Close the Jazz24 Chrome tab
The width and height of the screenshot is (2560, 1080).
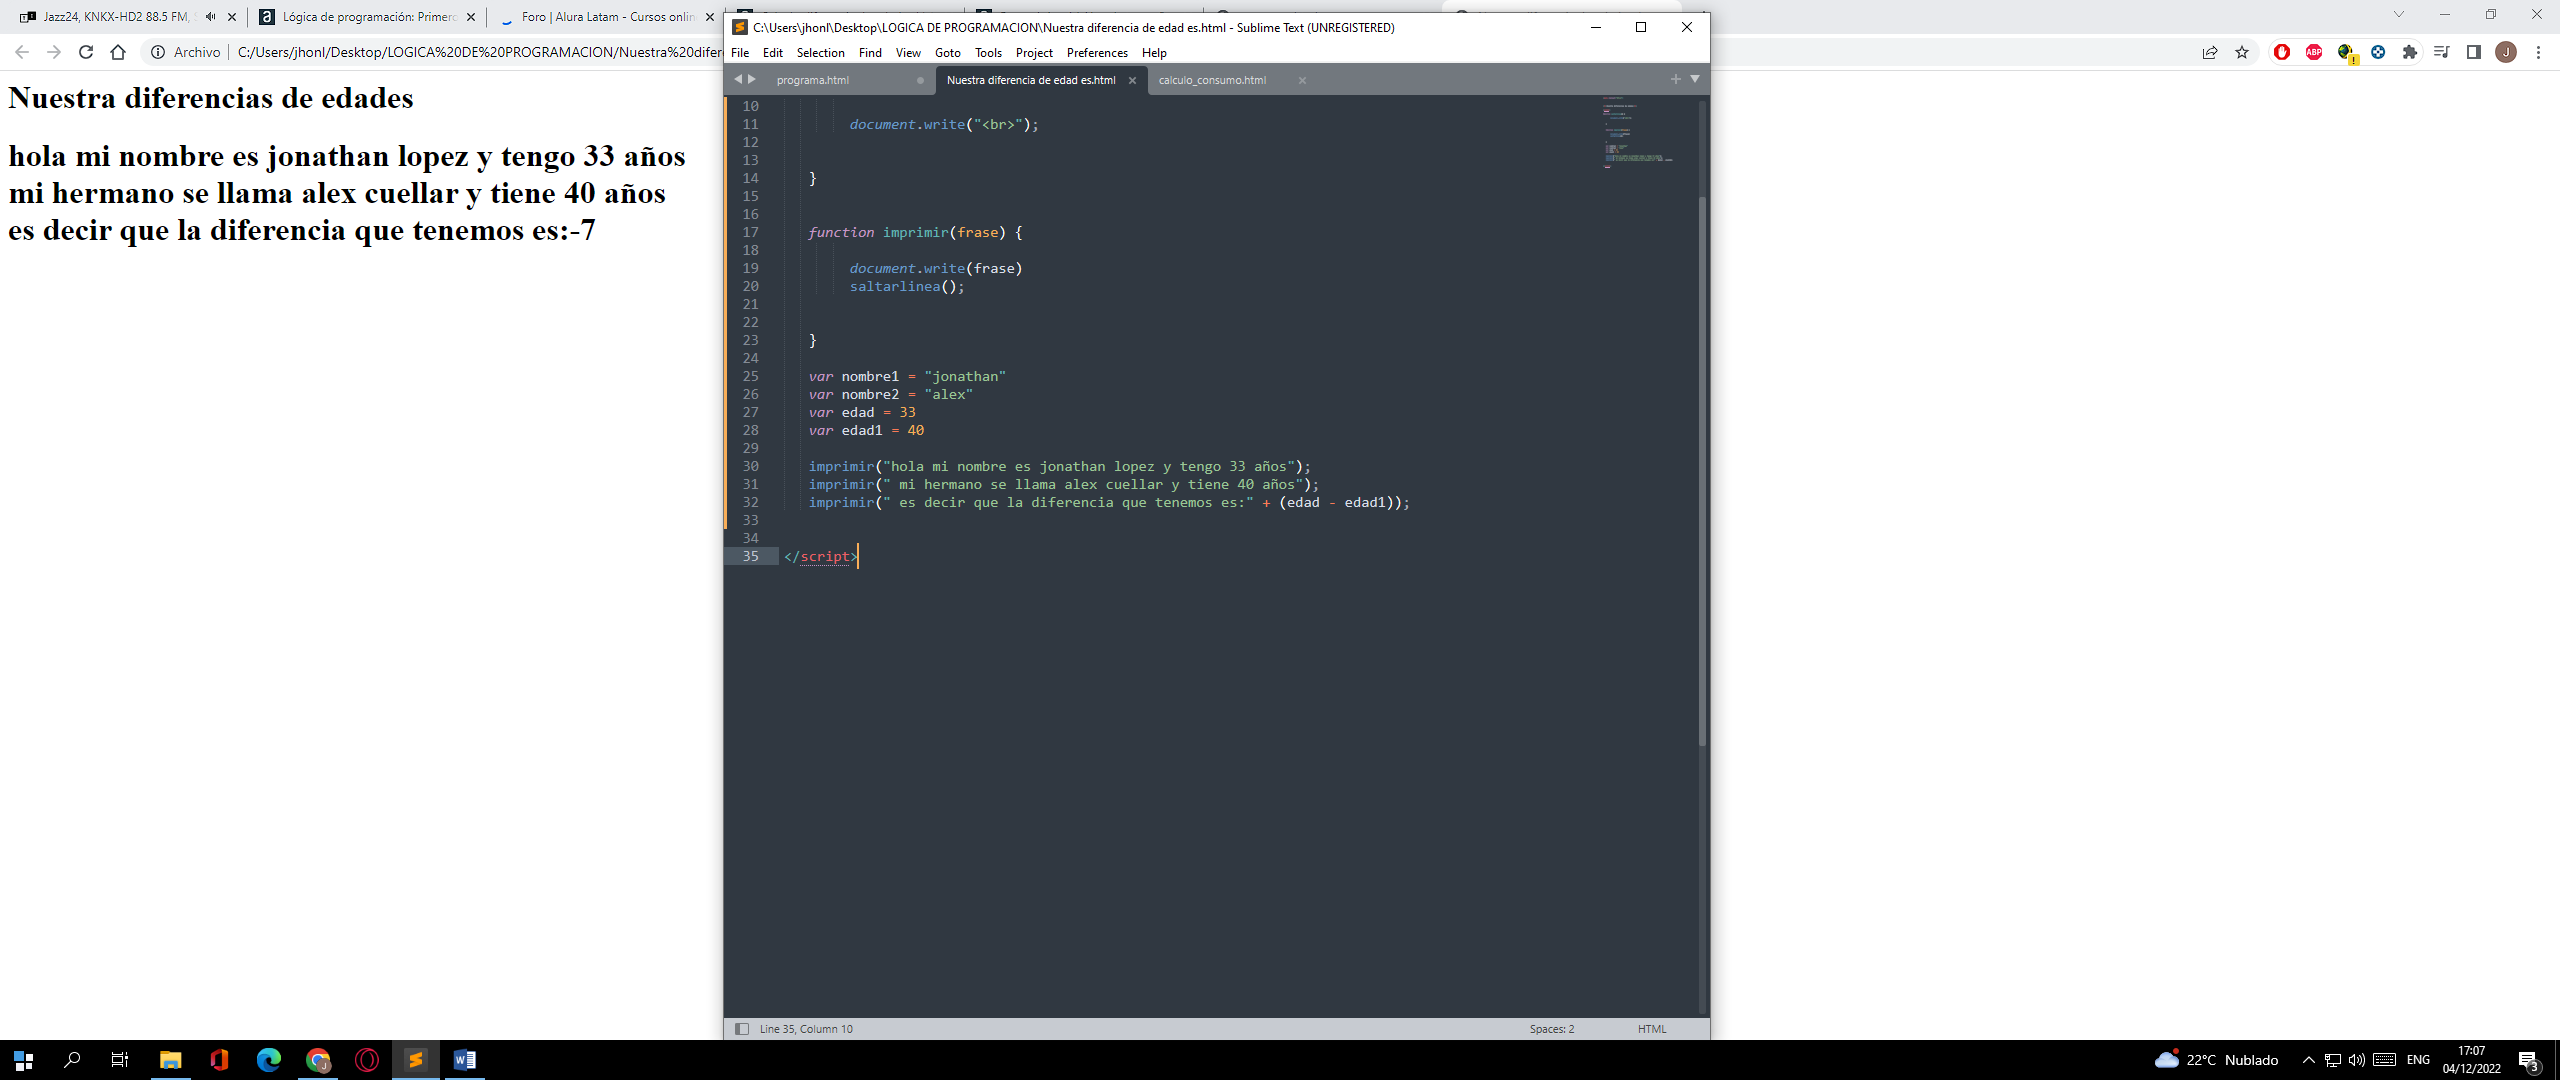pos(232,17)
